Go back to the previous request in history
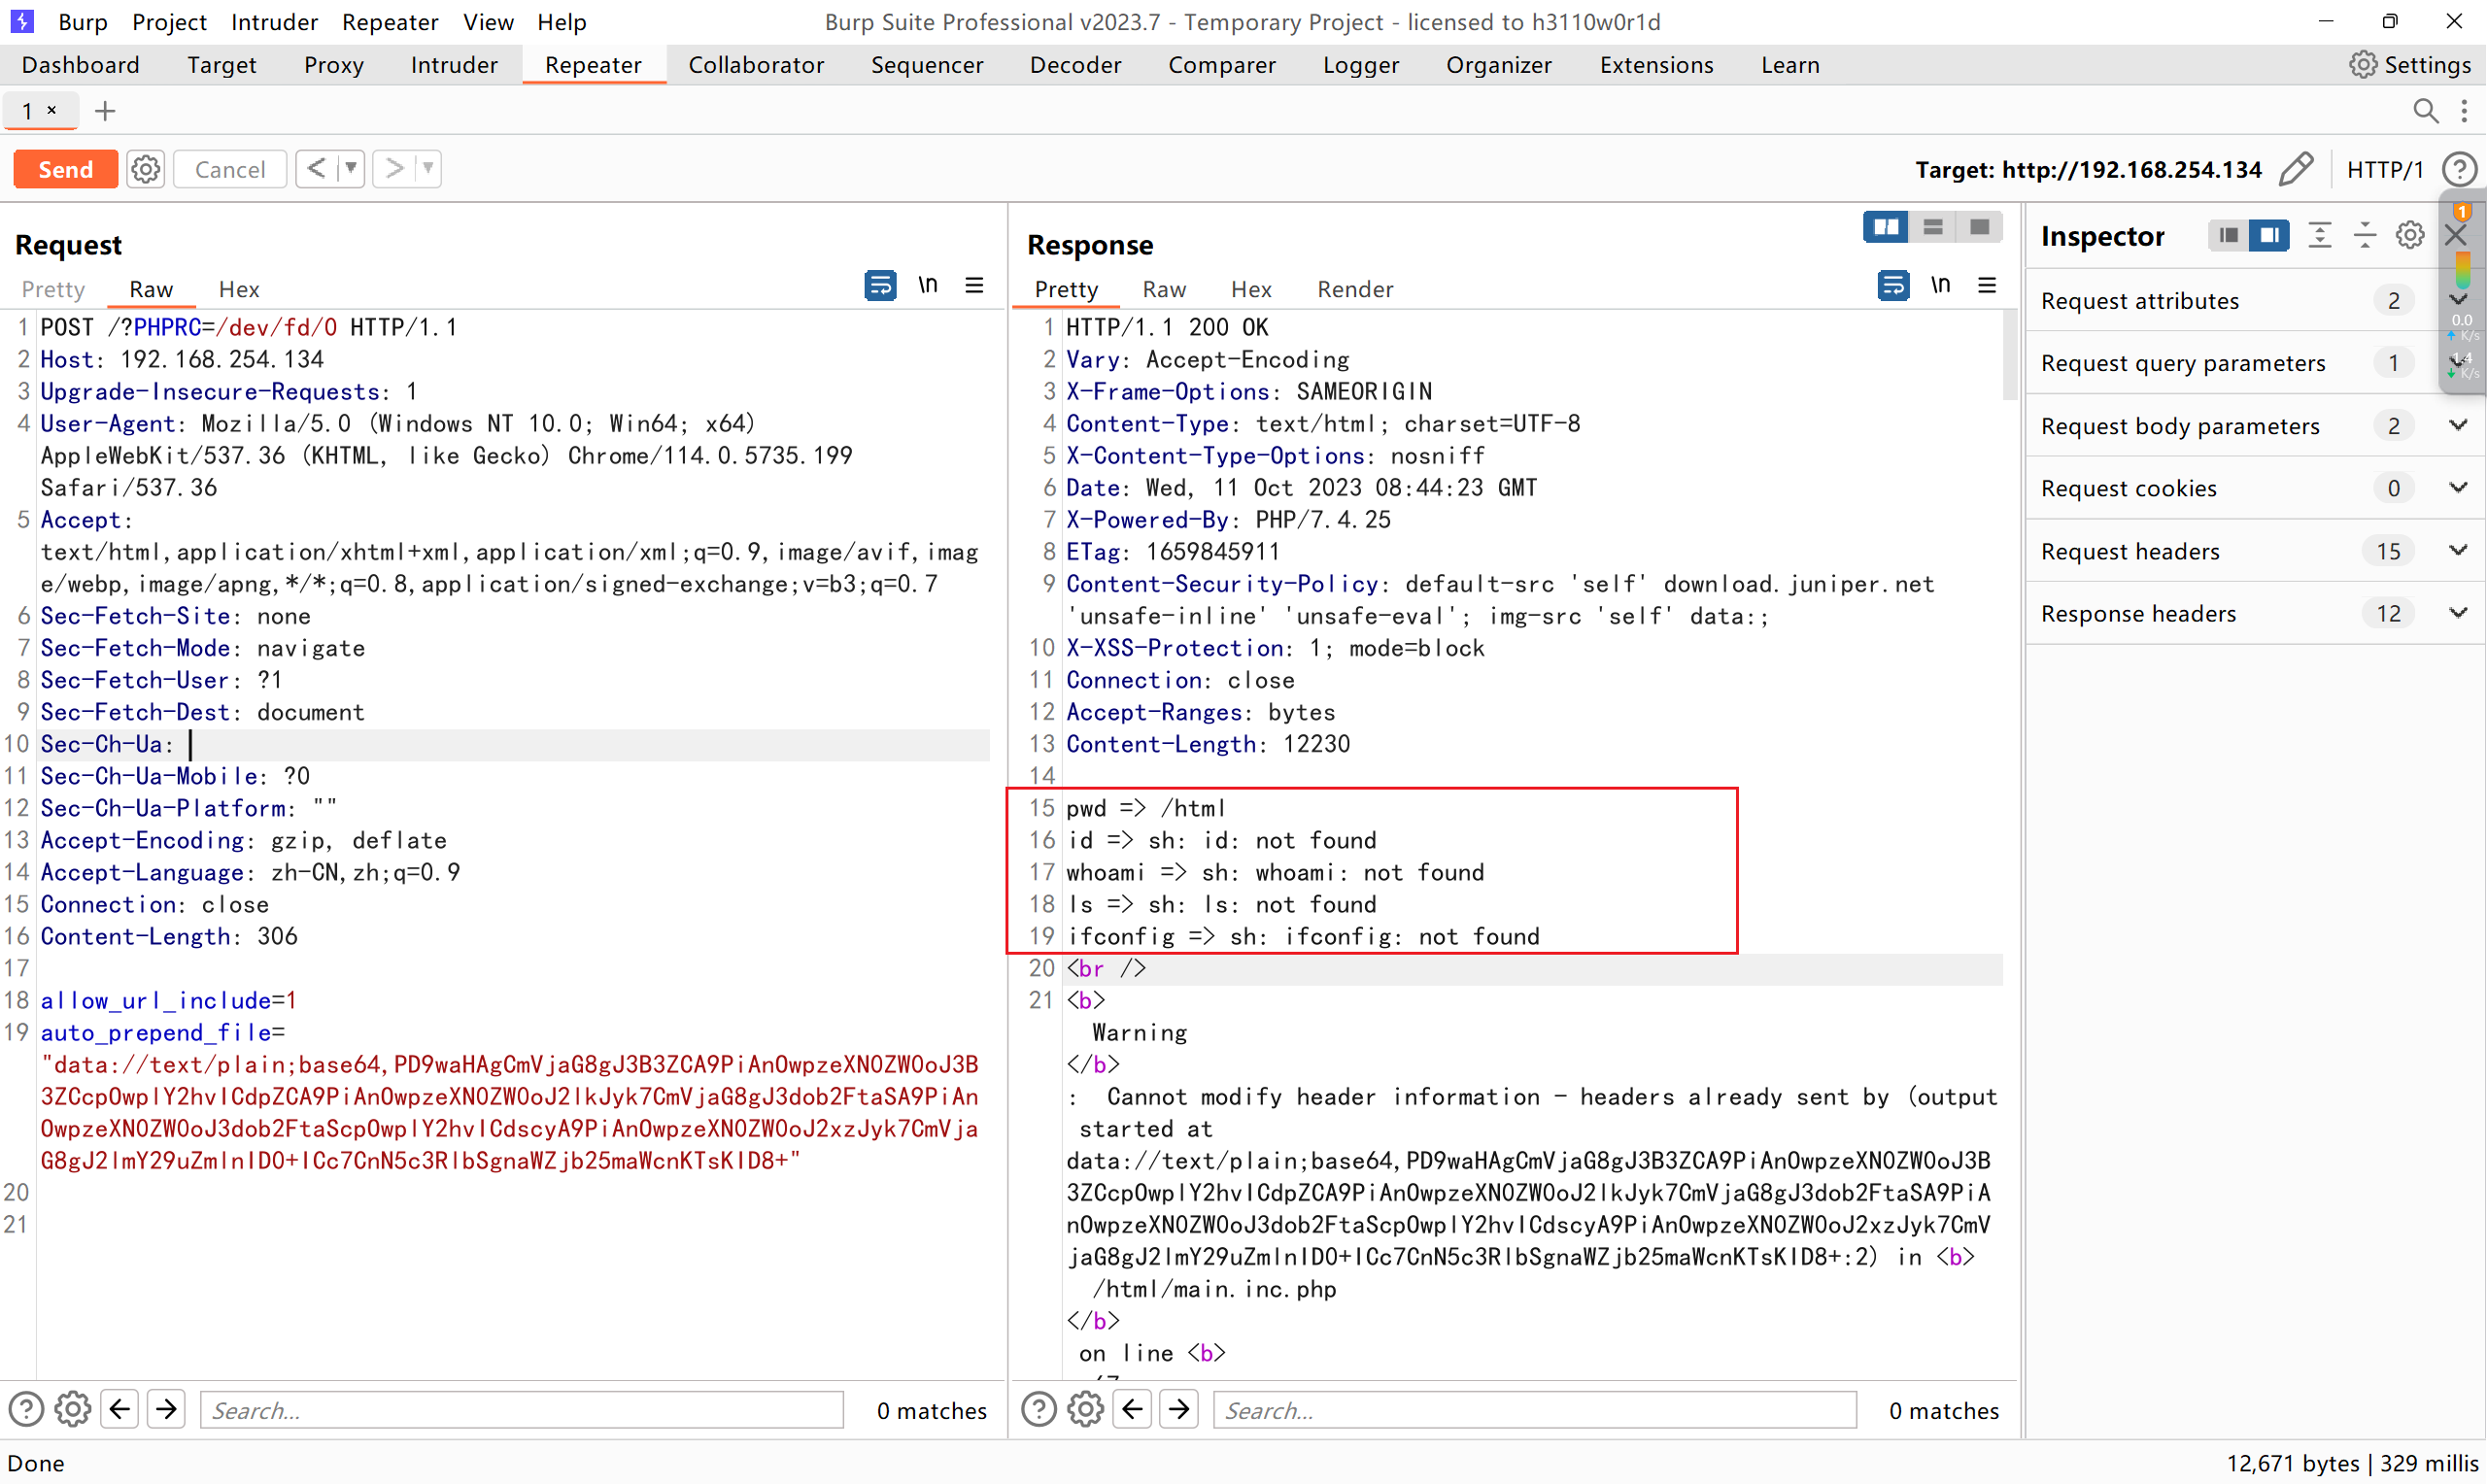Viewport: 2487px width, 1484px height. (316, 169)
